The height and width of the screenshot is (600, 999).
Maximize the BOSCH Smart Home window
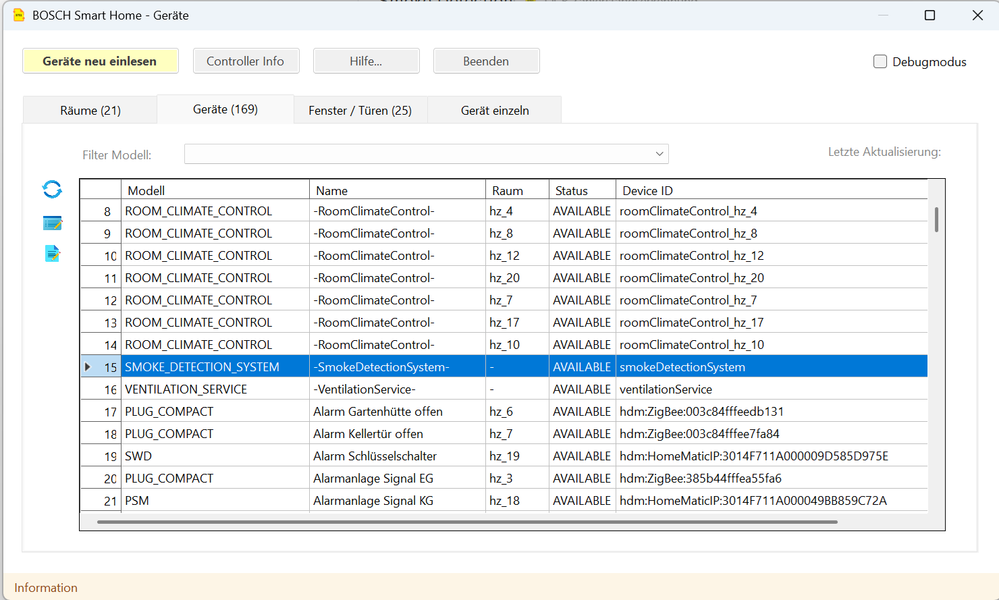[x=929, y=15]
